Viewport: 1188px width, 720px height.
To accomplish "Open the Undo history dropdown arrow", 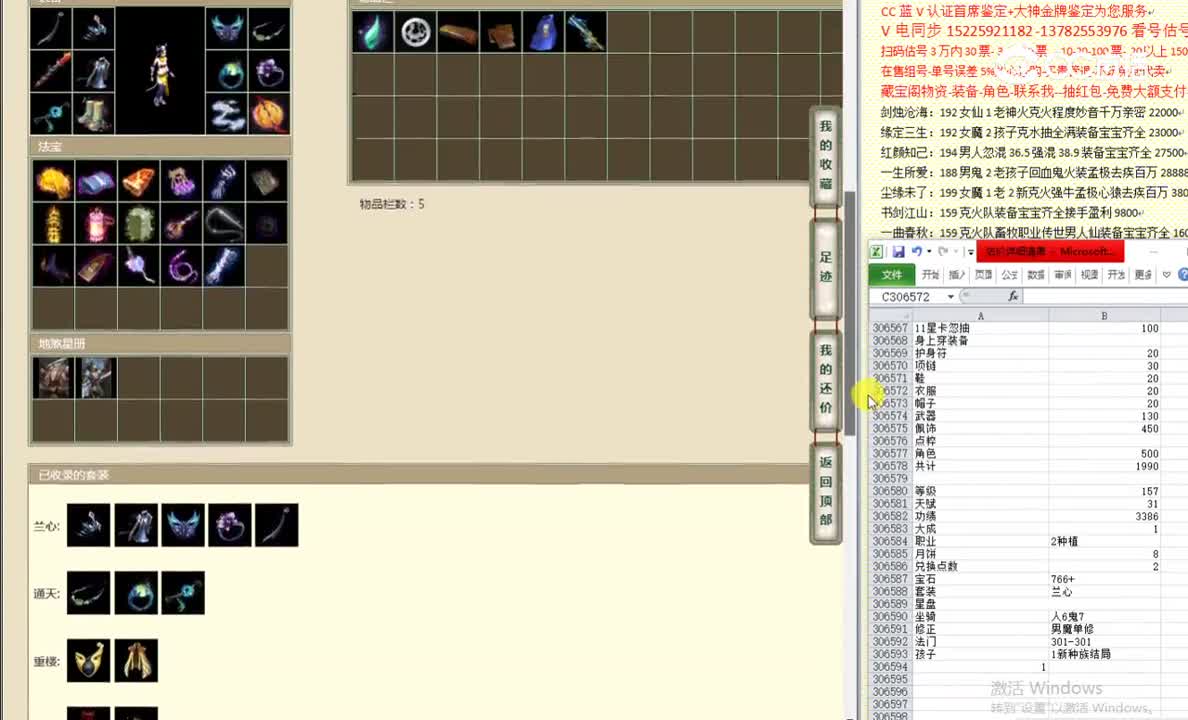I will coord(929,251).
